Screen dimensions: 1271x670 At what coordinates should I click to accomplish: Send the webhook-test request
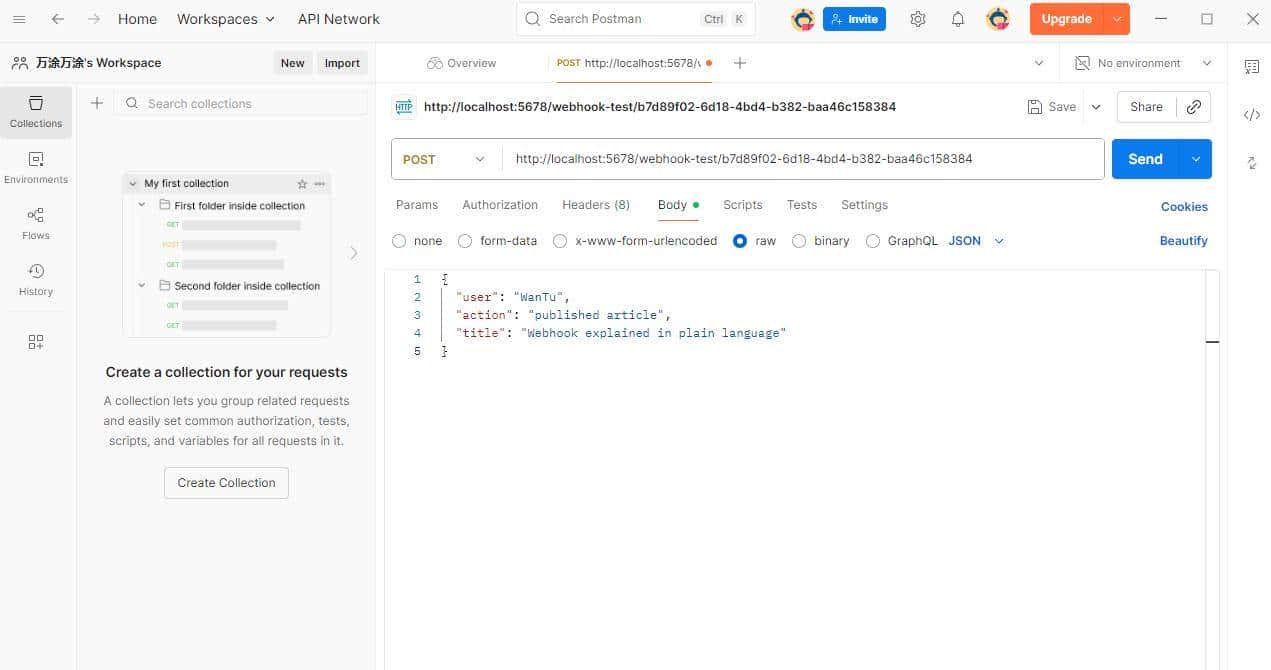coord(1144,158)
